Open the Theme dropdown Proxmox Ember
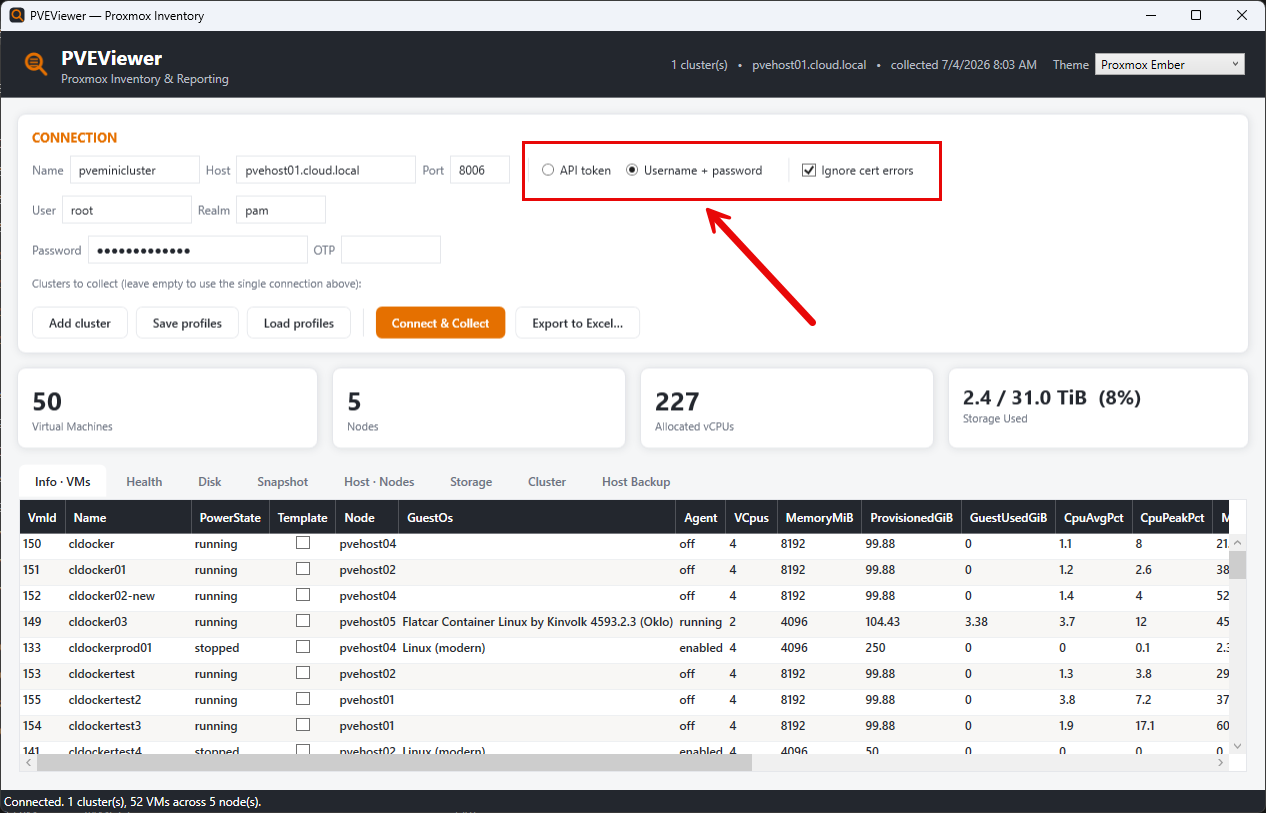 point(1170,64)
